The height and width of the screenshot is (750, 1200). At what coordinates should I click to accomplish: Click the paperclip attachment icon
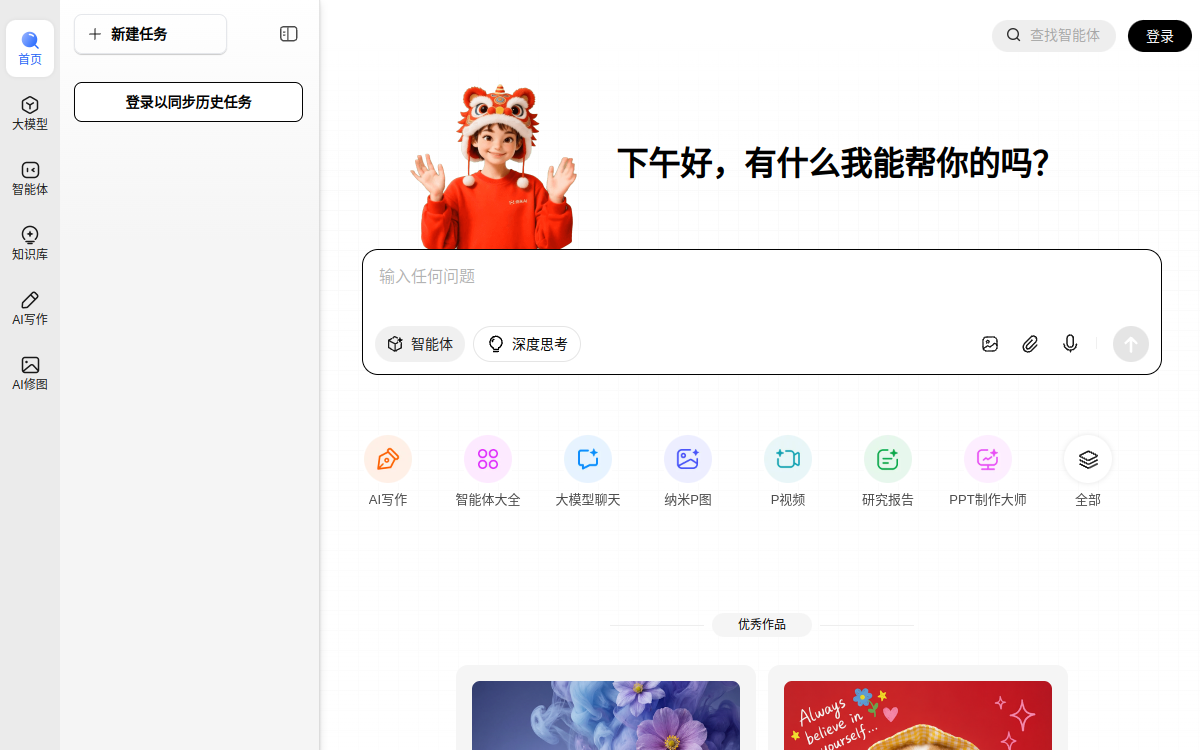click(x=1030, y=344)
